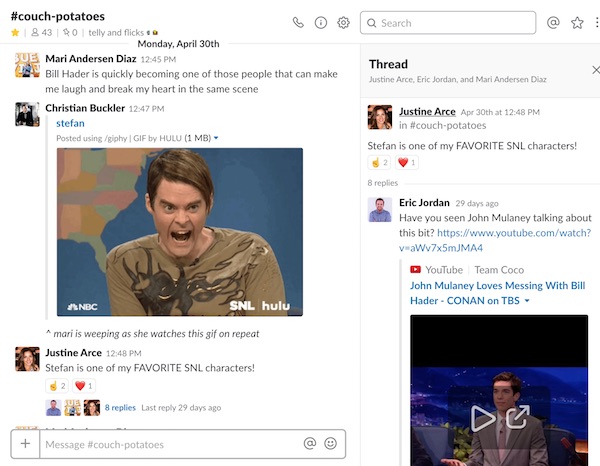Screen dimensions: 600x466
Task: Start a call with the phone icon
Action: click(x=298, y=22)
